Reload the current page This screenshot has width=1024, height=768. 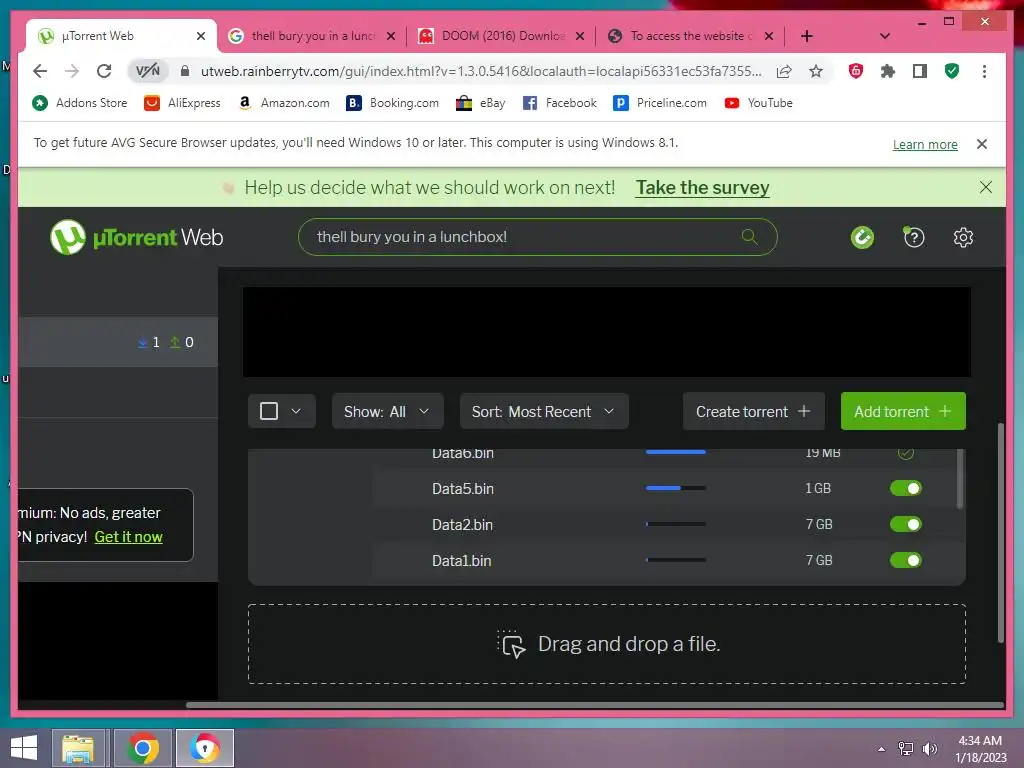point(104,71)
